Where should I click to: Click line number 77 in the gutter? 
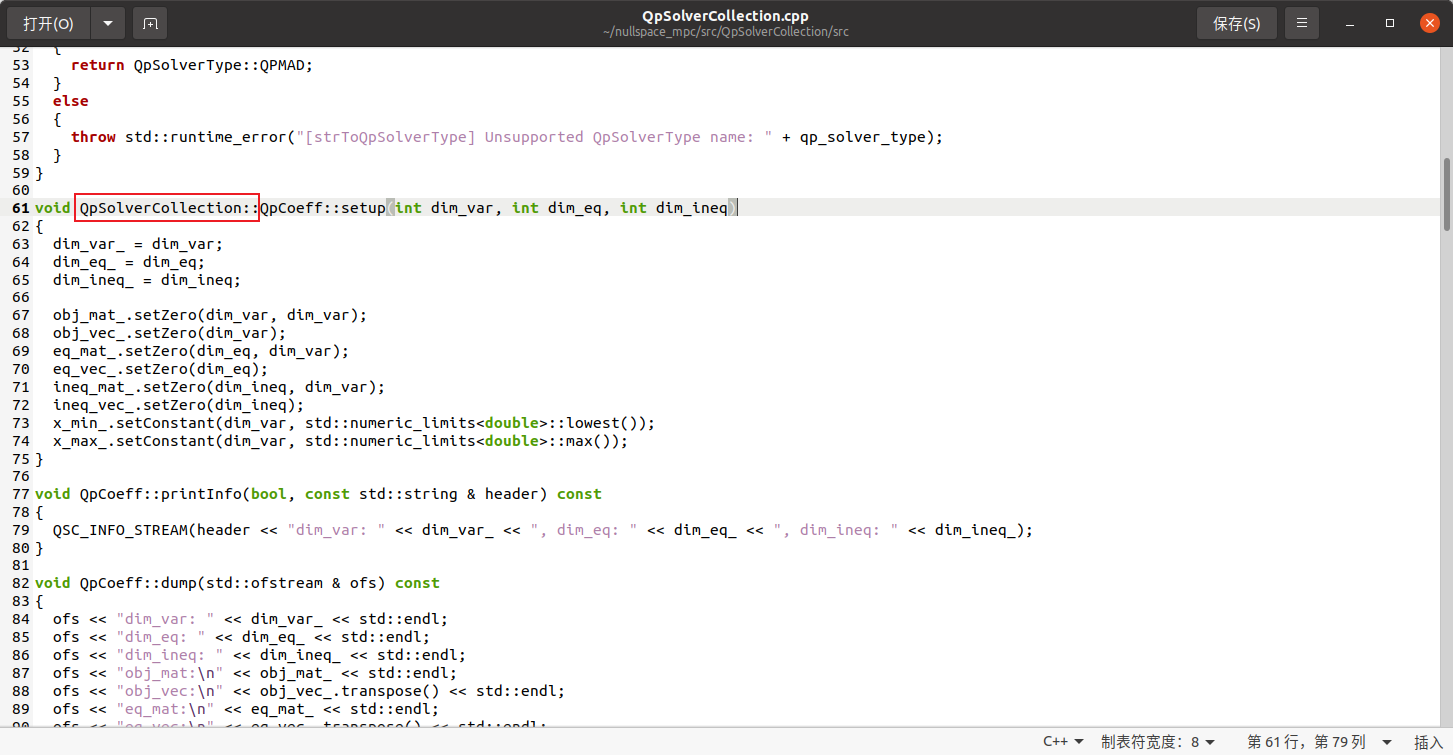click(20, 494)
